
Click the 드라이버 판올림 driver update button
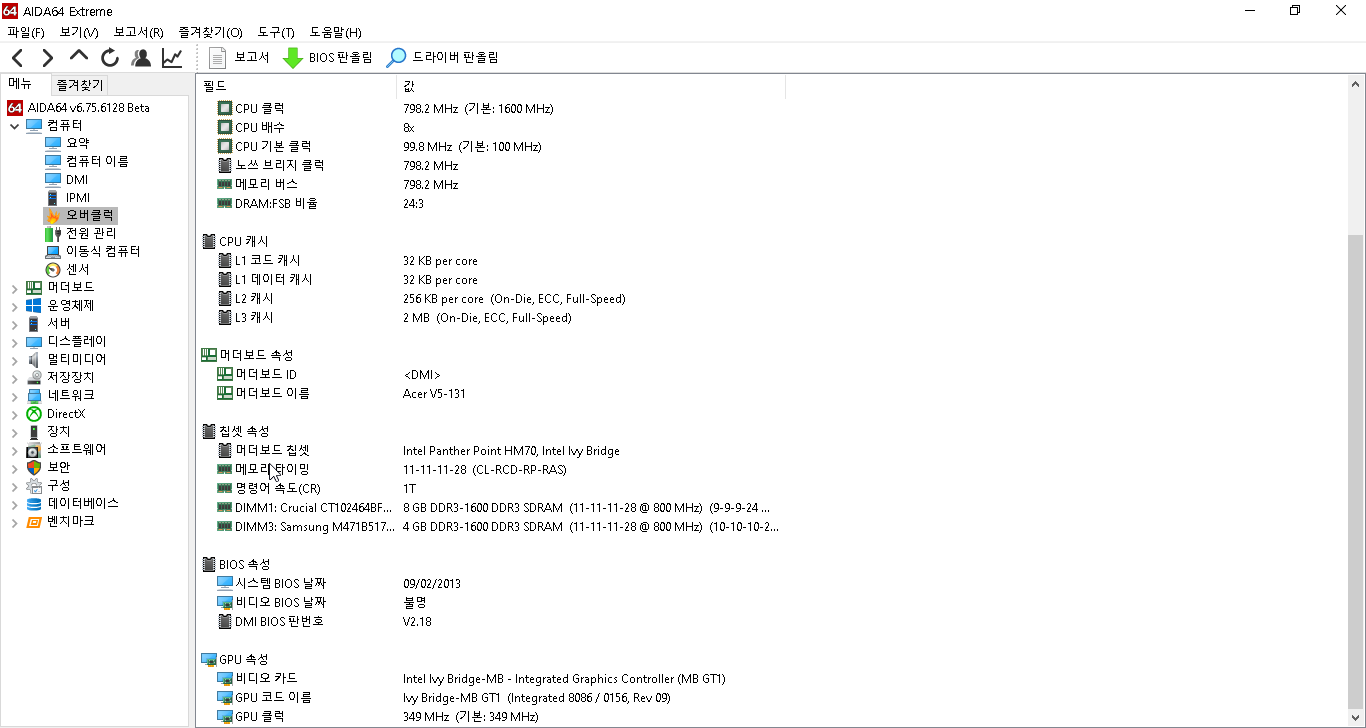(443, 58)
